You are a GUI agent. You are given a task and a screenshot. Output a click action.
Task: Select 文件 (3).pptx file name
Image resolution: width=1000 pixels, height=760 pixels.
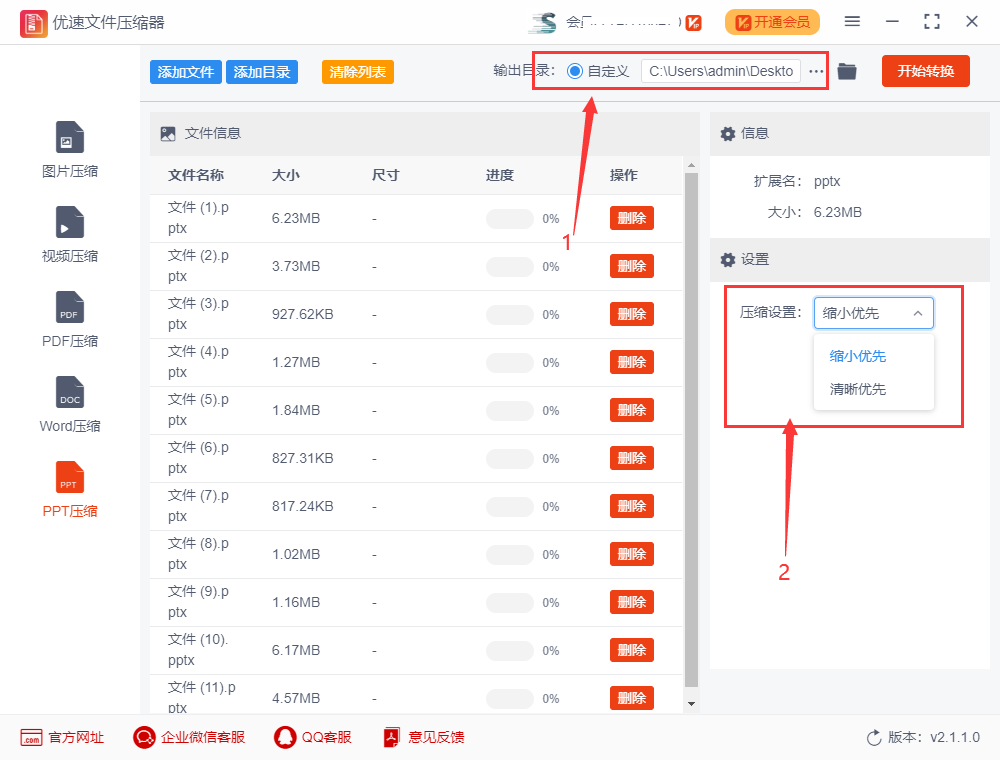pos(198,314)
